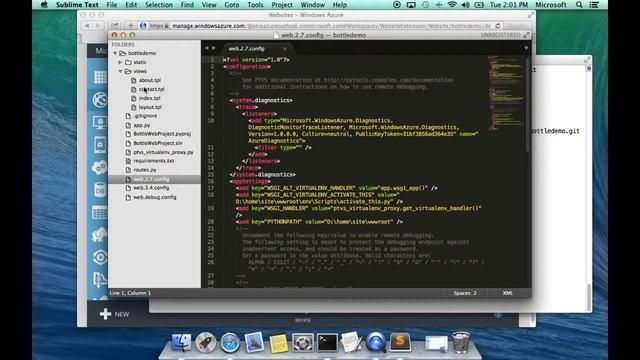Open SQL Databases DB icon in Azure
The height and width of the screenshot is (360, 640).
click(100, 190)
